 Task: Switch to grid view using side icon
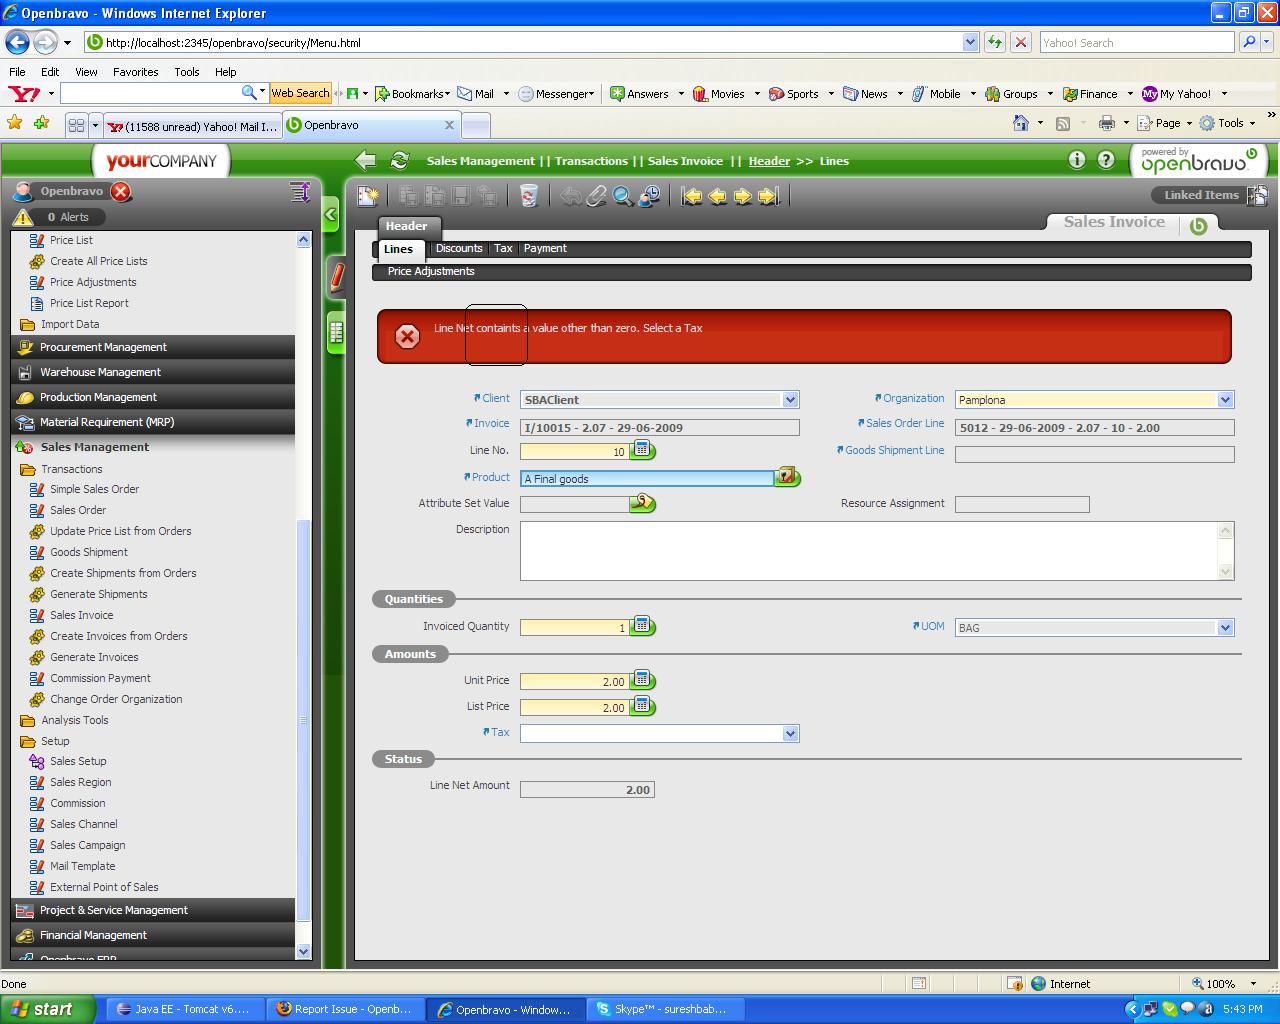click(336, 332)
